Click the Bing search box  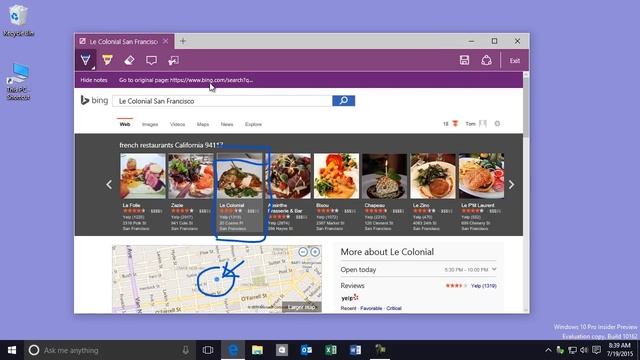(222, 101)
